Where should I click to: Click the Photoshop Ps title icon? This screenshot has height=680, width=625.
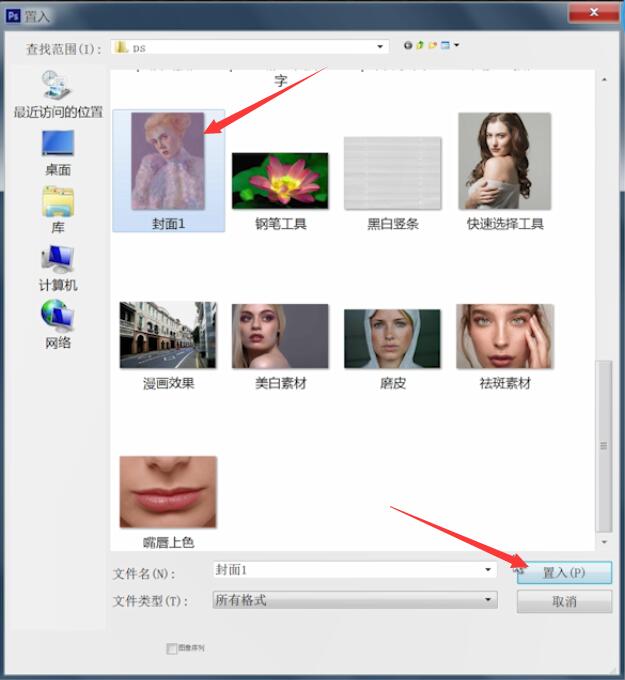13,16
